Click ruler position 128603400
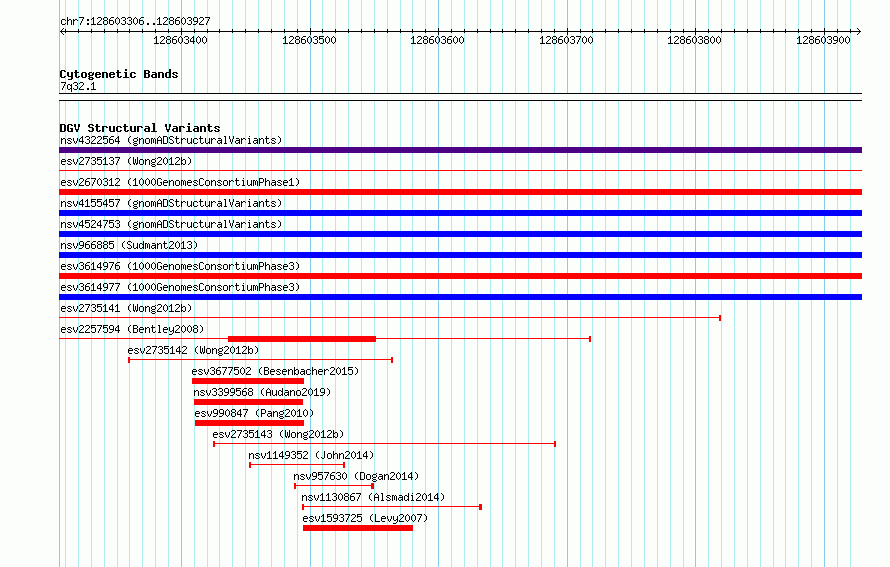The width and height of the screenshot is (890, 567). coord(180,40)
